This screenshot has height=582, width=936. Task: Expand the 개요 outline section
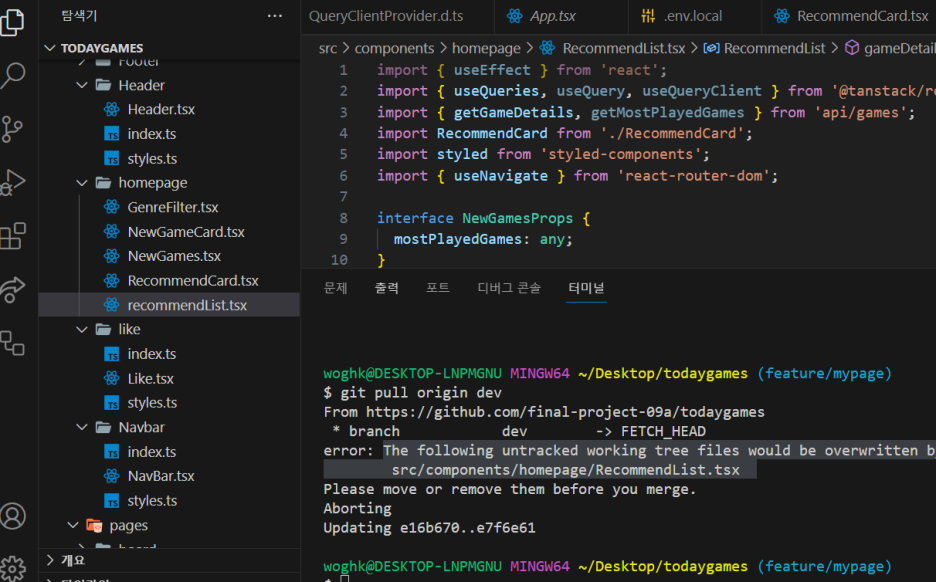[50, 560]
